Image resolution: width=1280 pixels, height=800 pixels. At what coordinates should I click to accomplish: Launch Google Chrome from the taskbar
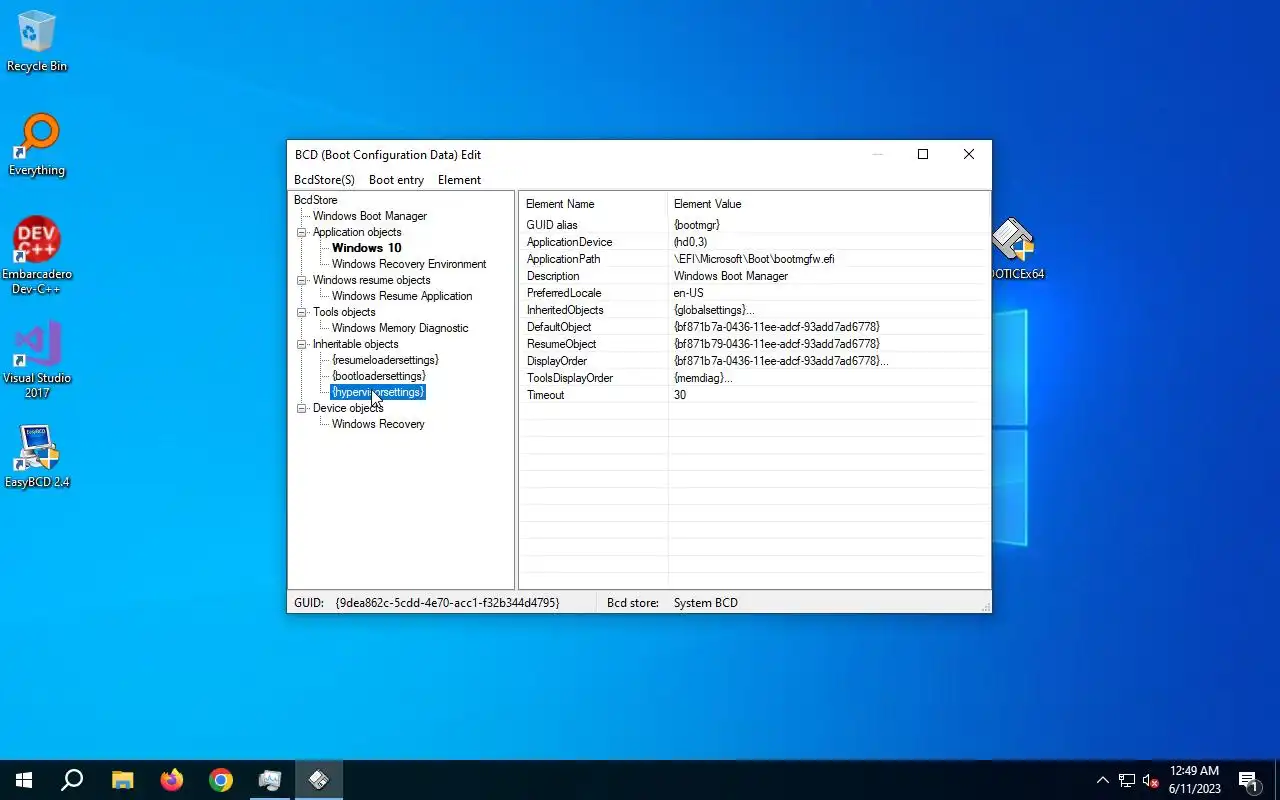[221, 780]
